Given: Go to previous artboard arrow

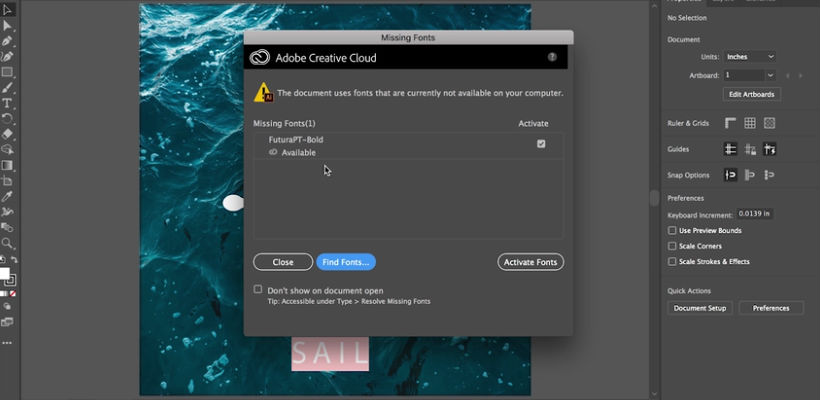Looking at the screenshot, I should (788, 76).
